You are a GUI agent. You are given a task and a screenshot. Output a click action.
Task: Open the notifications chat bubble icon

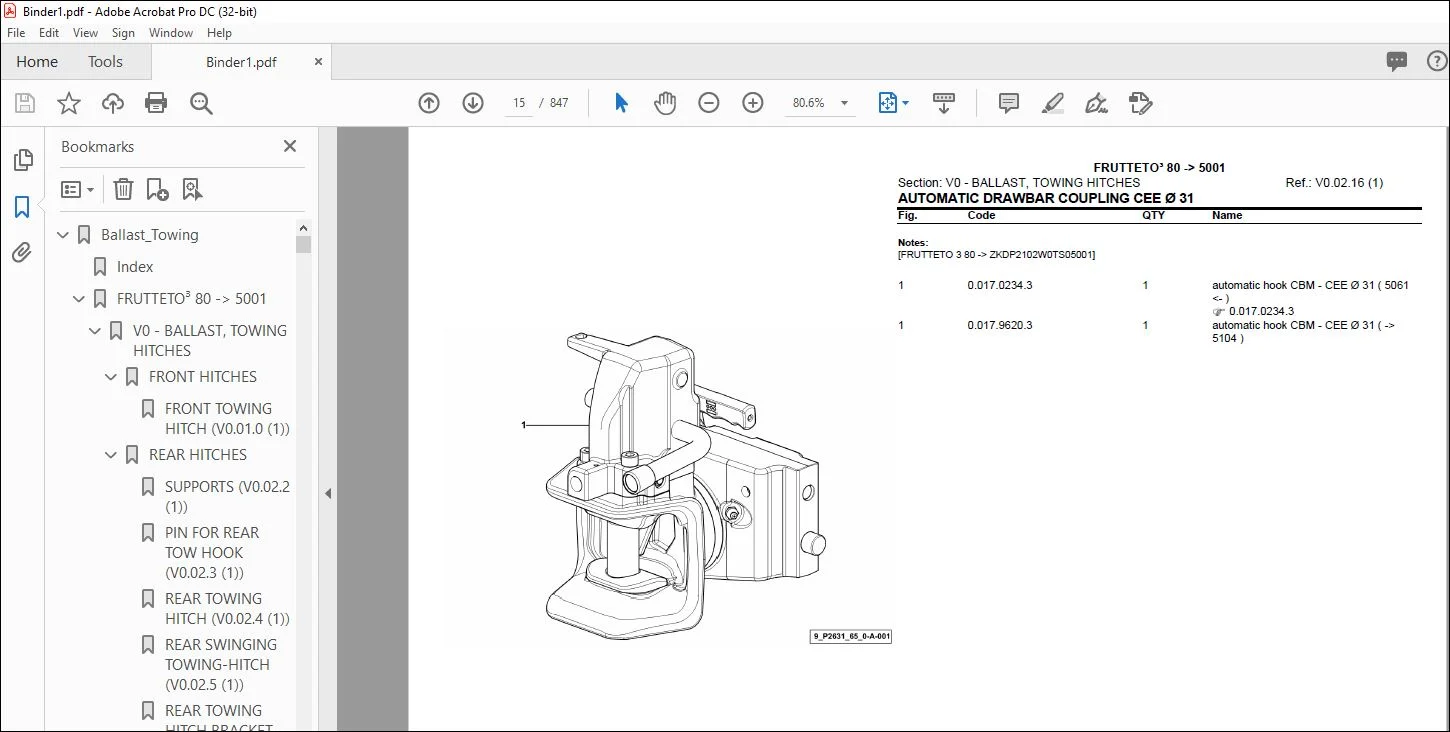(x=1397, y=61)
